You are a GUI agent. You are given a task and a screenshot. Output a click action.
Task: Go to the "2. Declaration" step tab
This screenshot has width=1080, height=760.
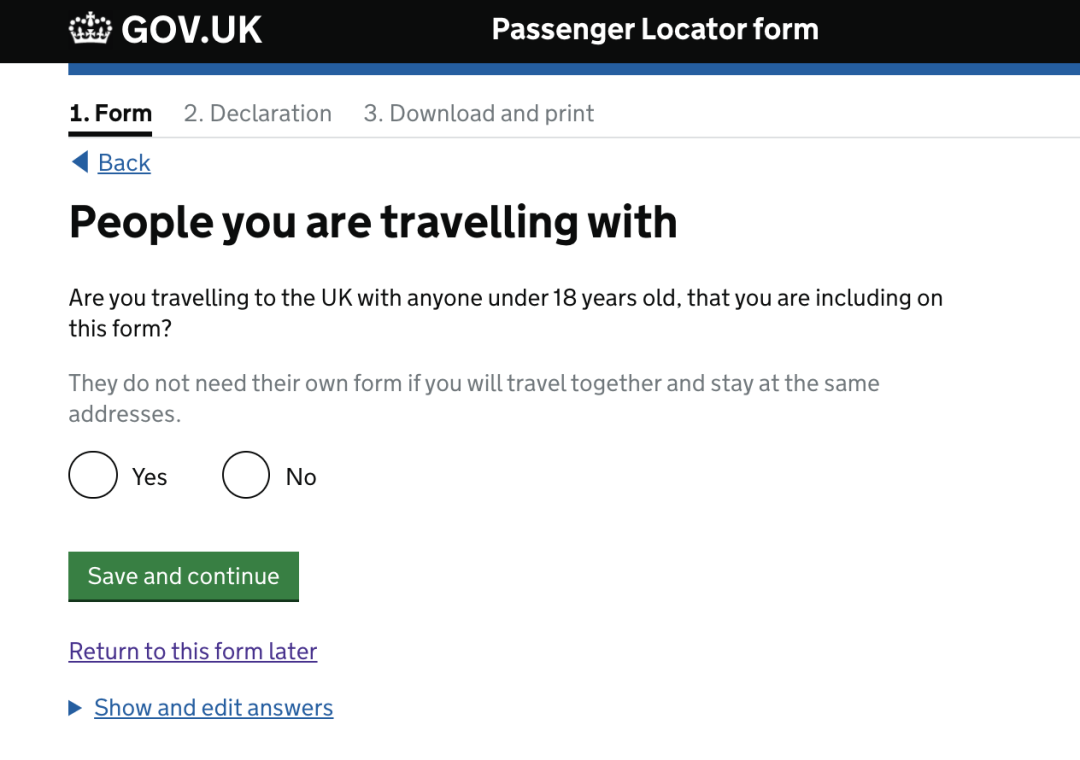pos(257,113)
